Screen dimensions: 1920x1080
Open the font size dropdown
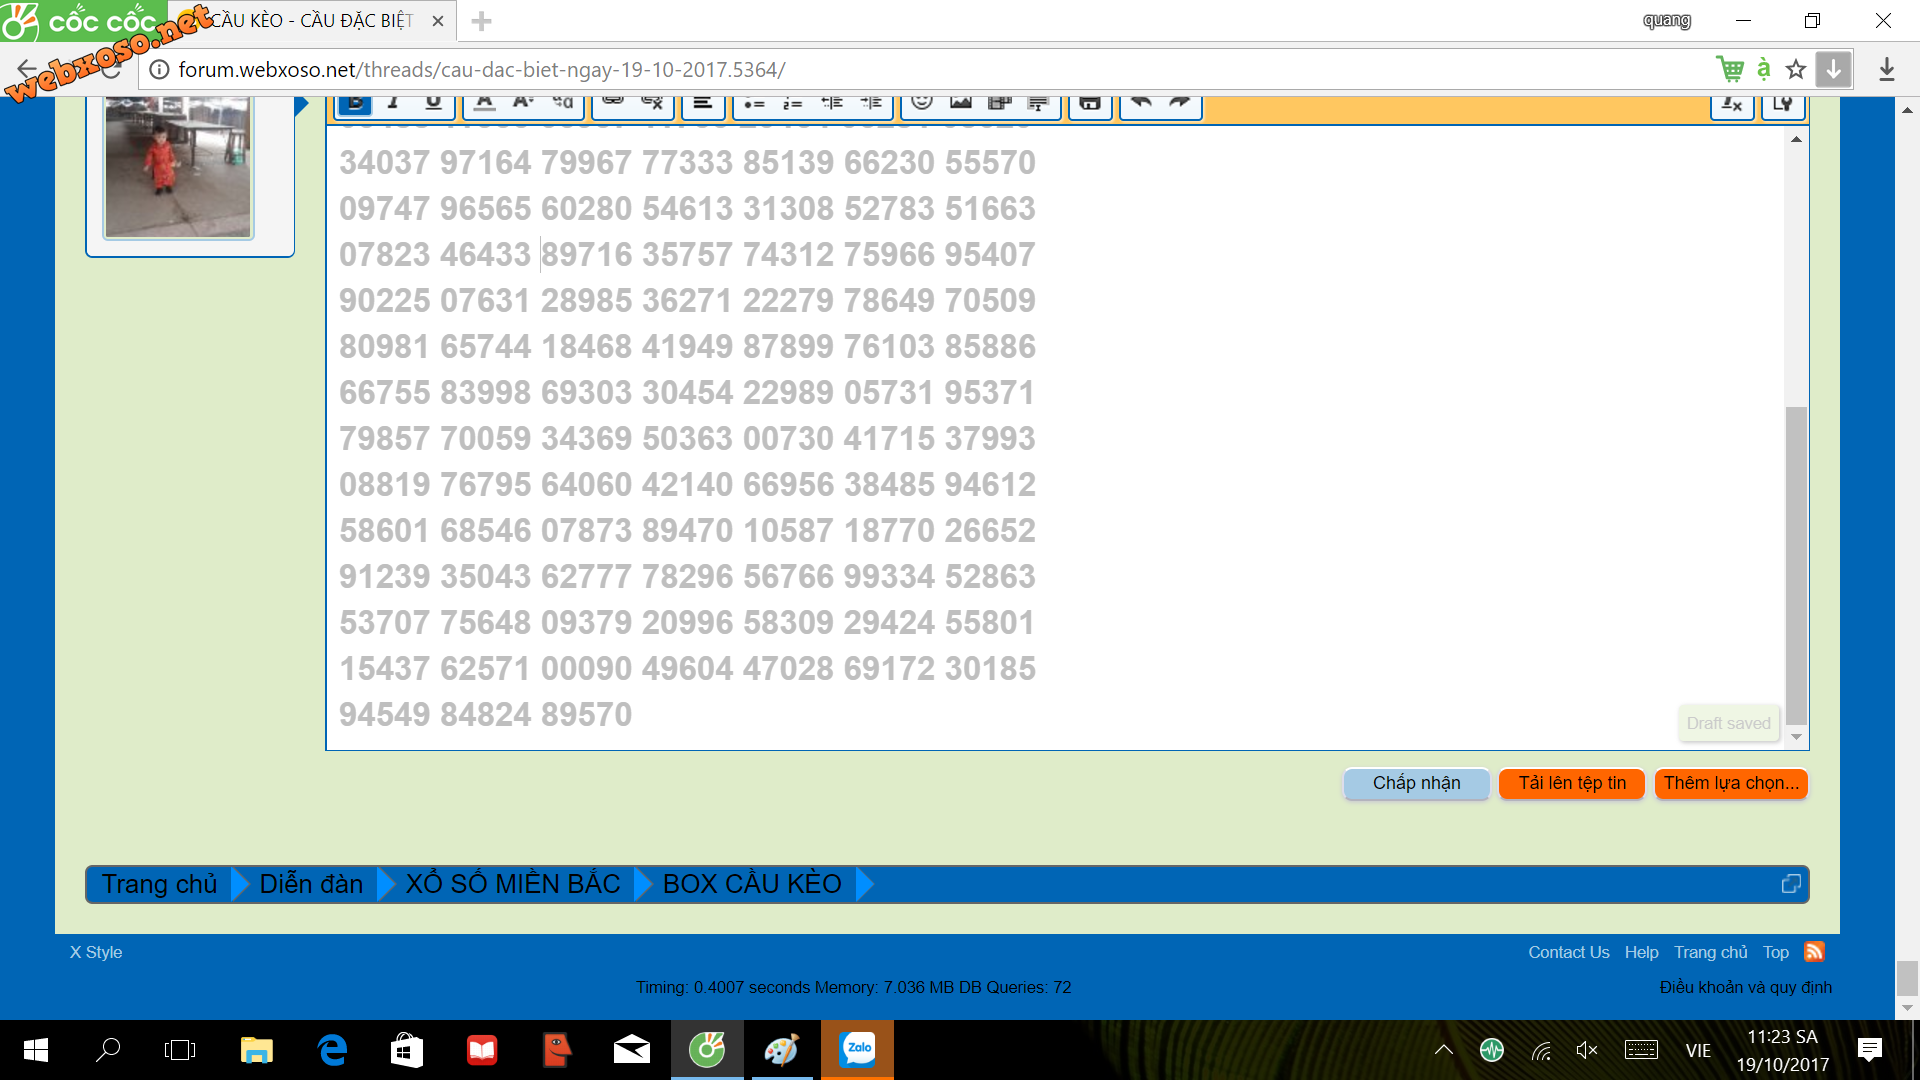click(523, 103)
